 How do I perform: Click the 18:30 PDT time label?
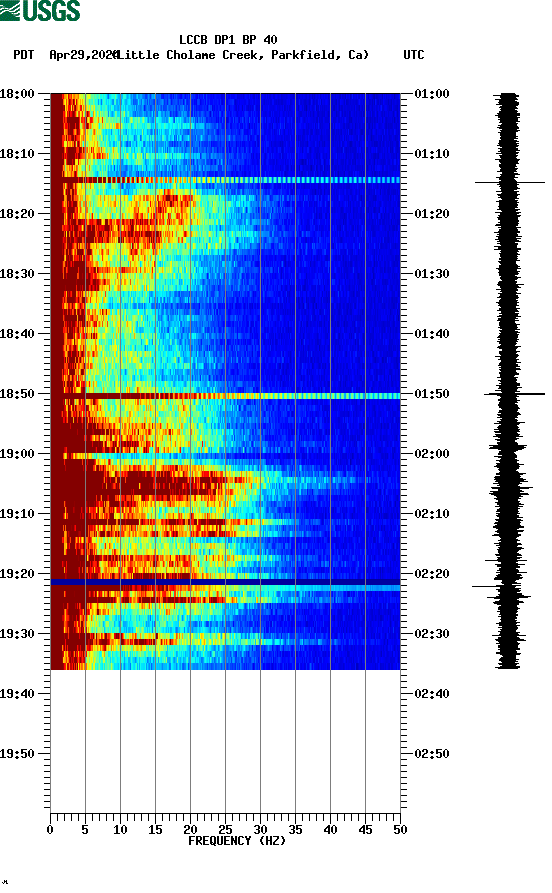pos(17,274)
